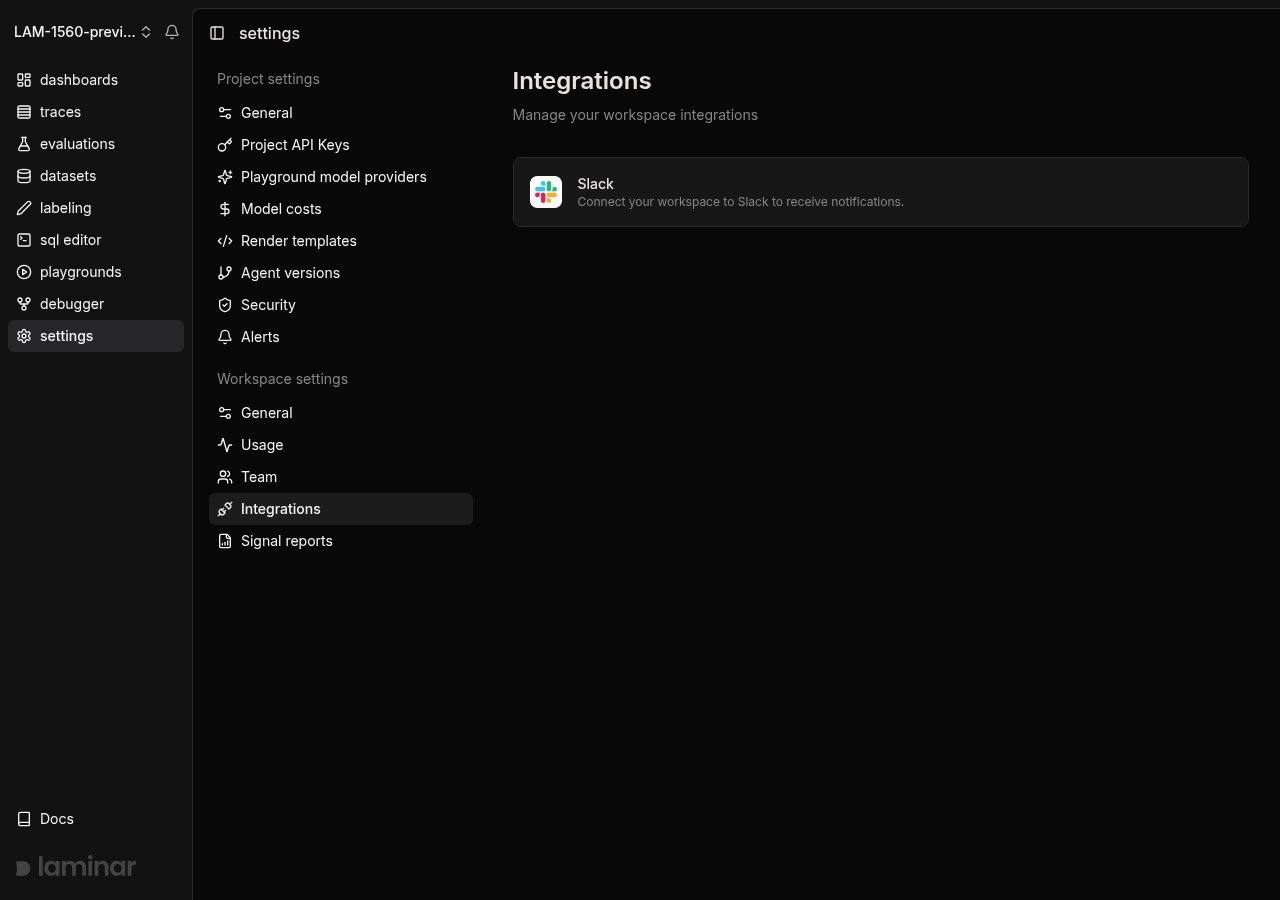This screenshot has height=900, width=1280.
Task: Click the dashboards grid icon
Action: [24, 80]
